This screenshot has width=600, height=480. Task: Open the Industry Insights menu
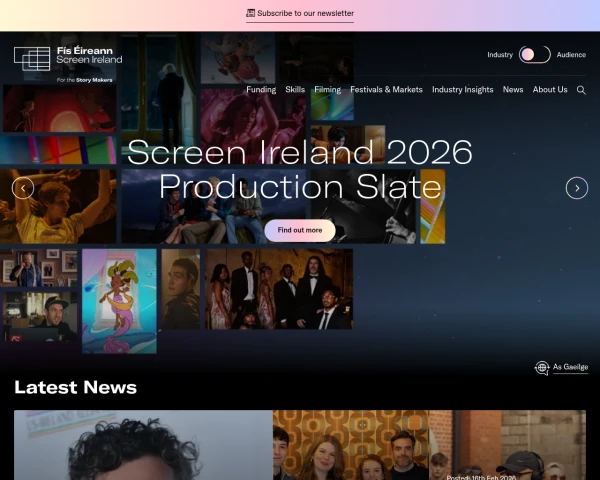pyautogui.click(x=463, y=90)
